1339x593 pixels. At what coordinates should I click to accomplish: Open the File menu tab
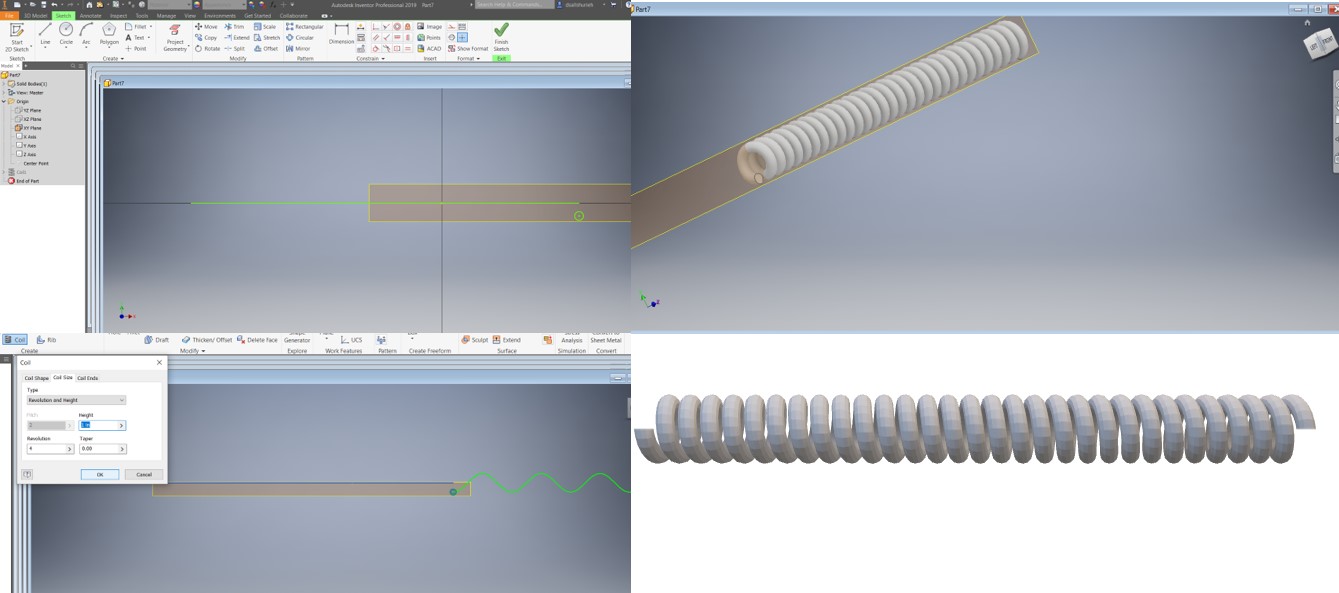click(9, 16)
